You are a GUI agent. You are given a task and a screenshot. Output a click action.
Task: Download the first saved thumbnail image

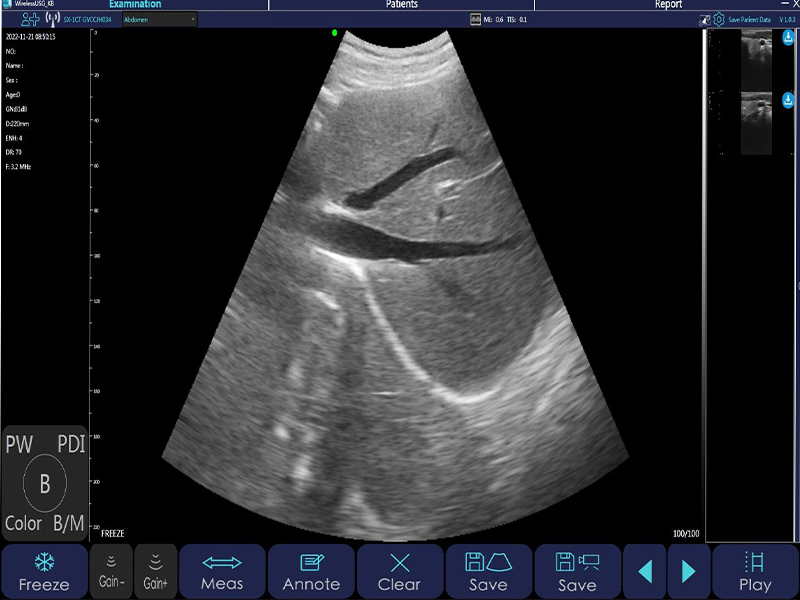click(x=788, y=39)
